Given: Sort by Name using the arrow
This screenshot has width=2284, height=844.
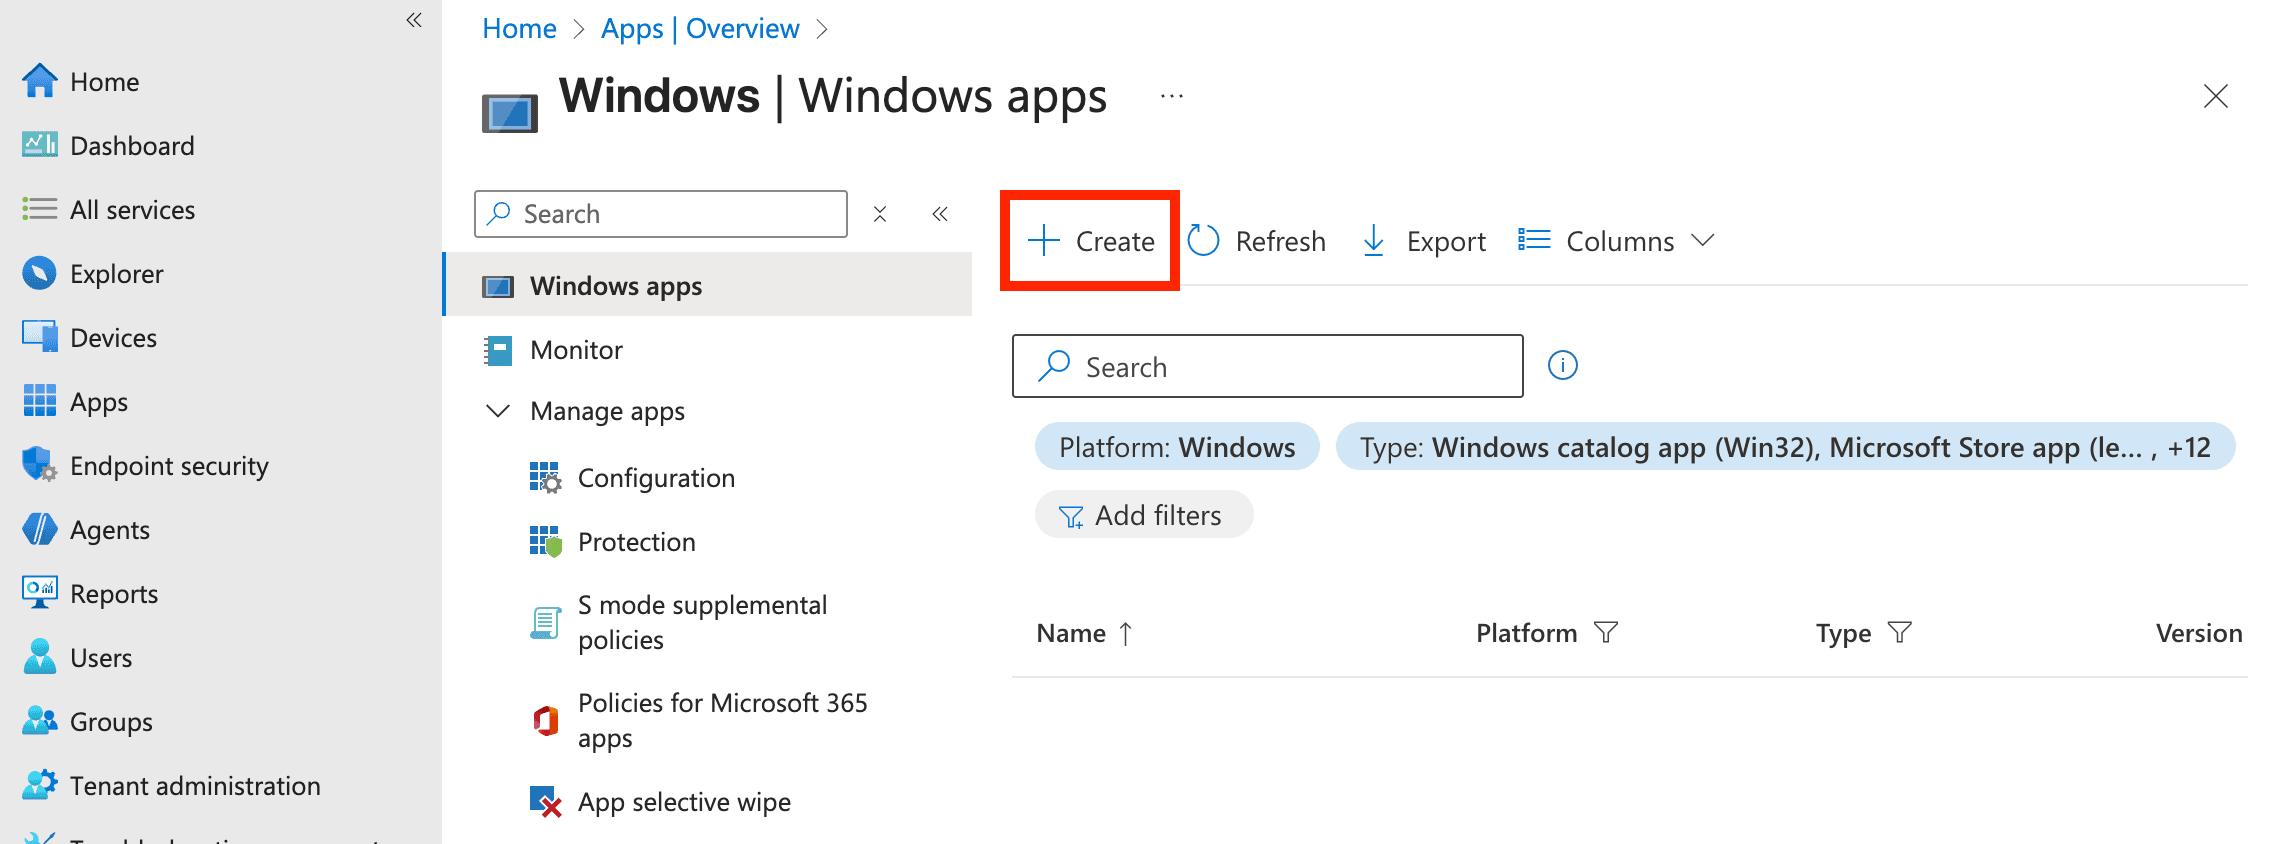Looking at the screenshot, I should point(1126,633).
